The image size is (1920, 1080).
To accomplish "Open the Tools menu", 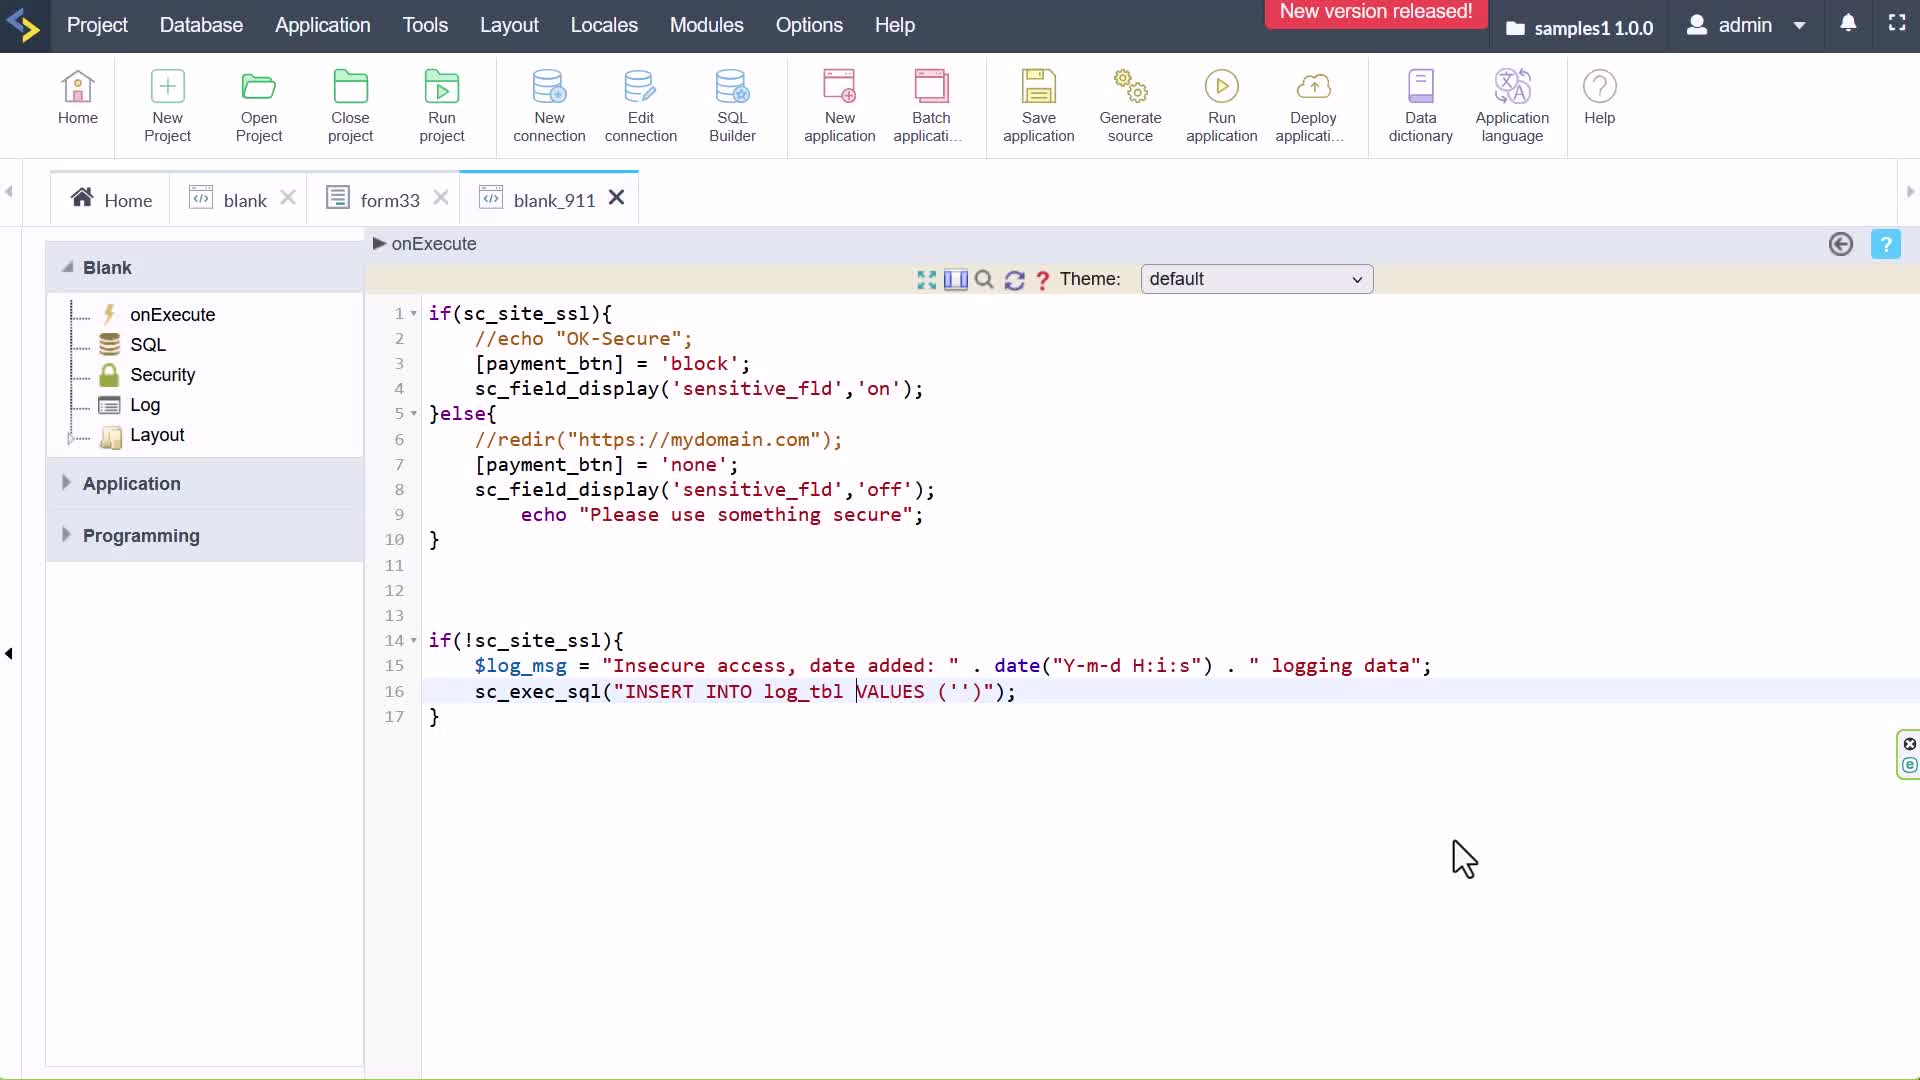I will pos(425,25).
